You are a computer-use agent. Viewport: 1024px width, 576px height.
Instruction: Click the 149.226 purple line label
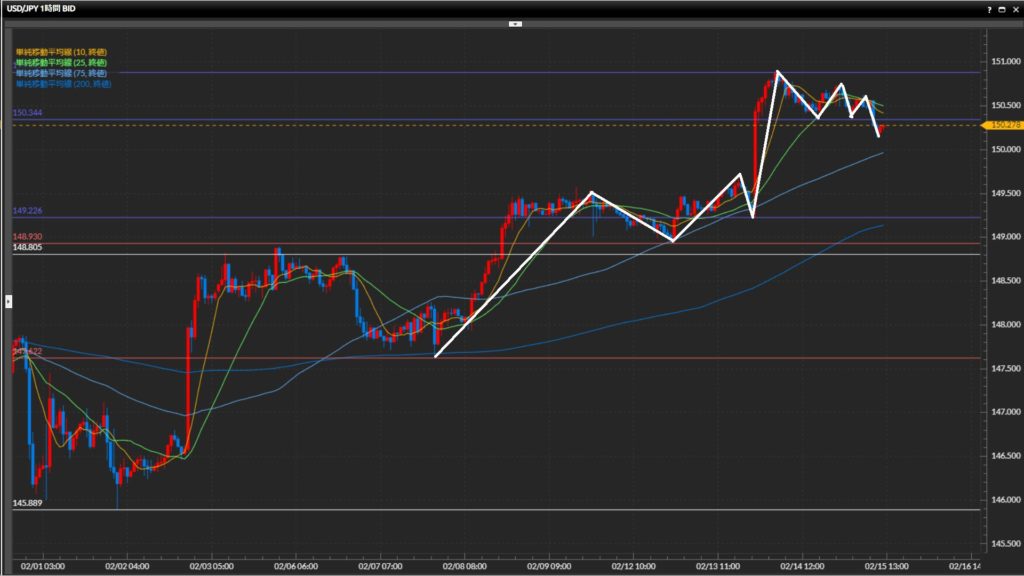(x=27, y=211)
